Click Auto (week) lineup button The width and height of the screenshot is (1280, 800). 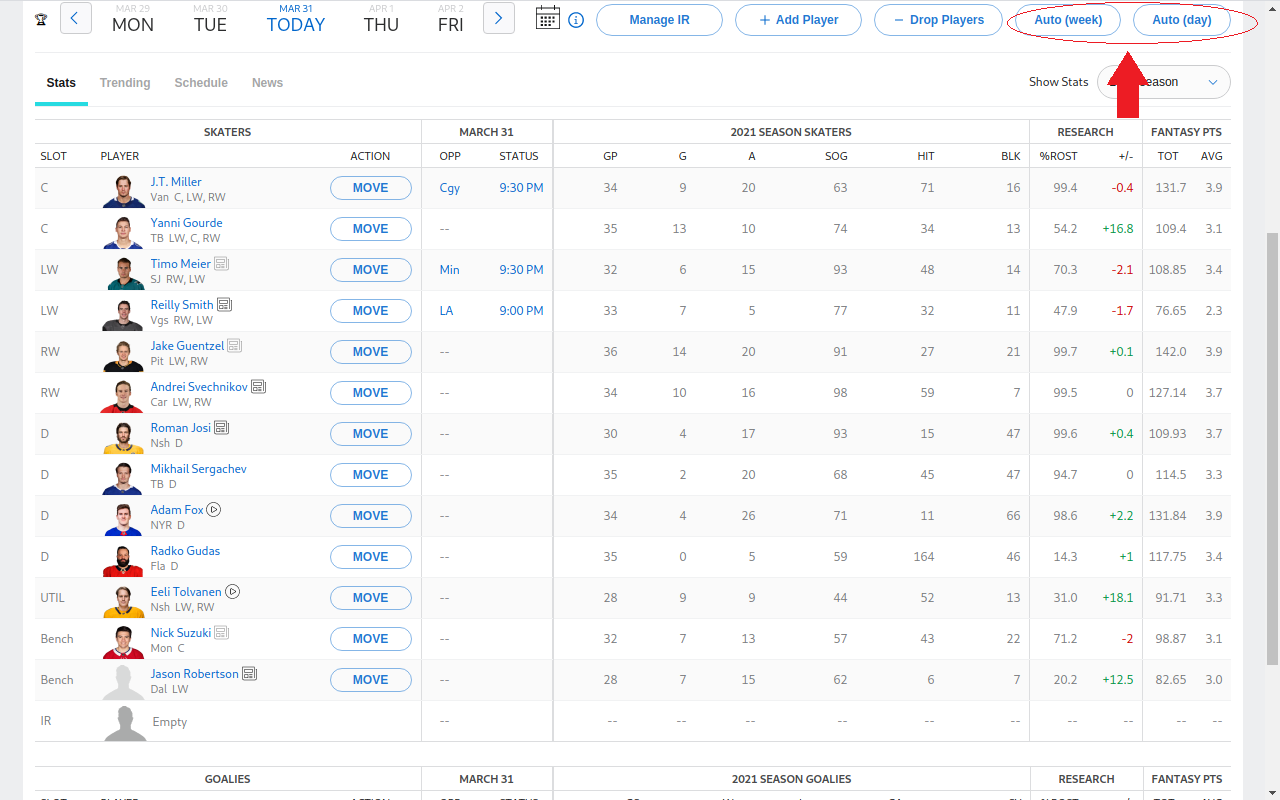point(1068,20)
